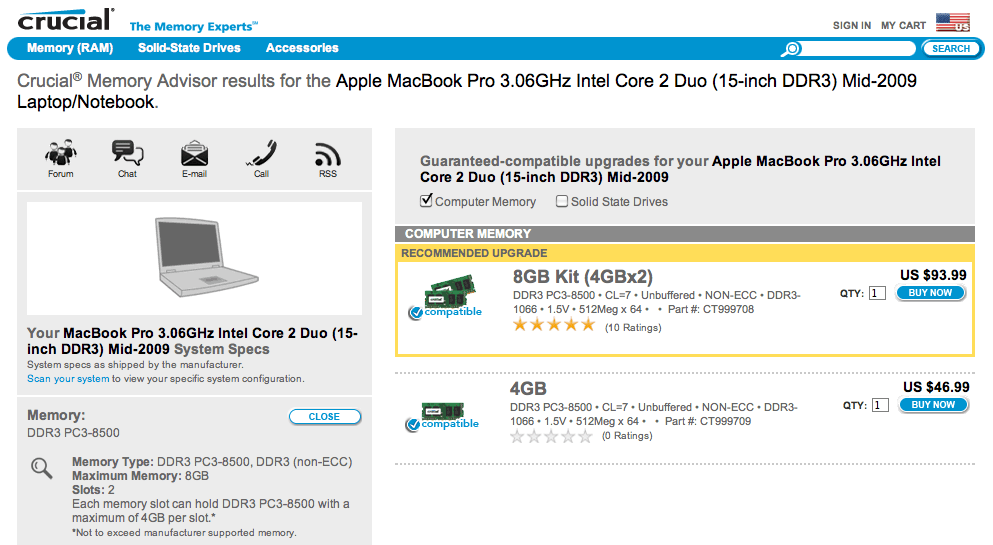993x545 pixels.
Task: Open MY CART
Action: (903, 25)
